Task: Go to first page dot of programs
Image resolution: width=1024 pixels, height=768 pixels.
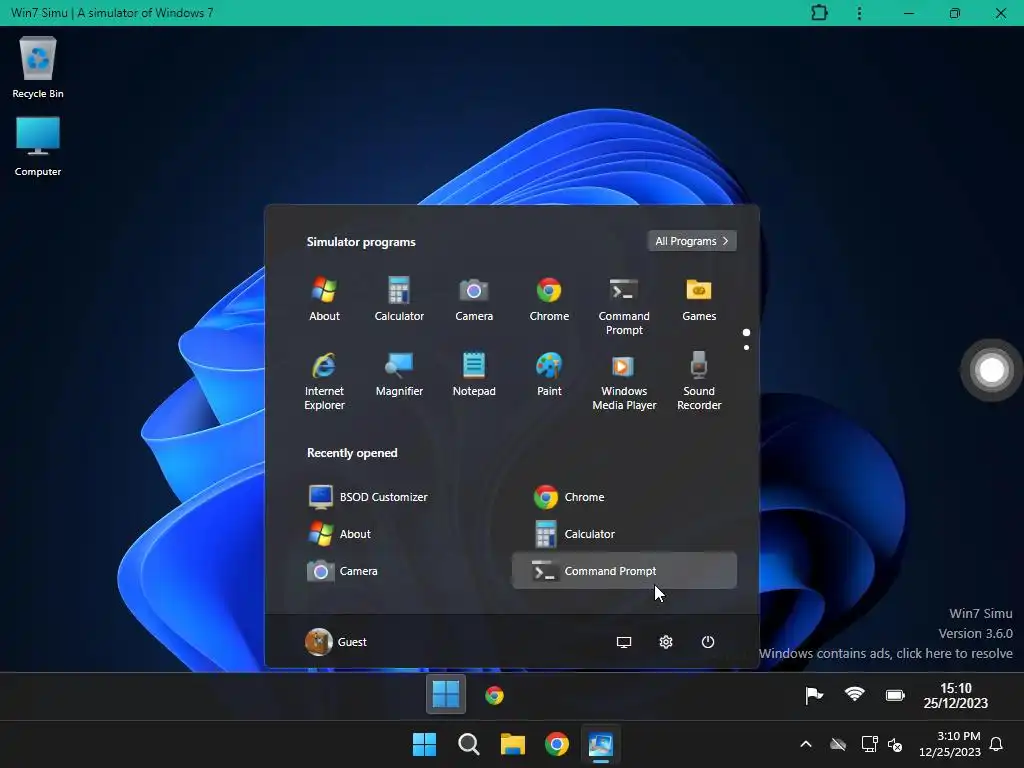Action: [x=746, y=332]
